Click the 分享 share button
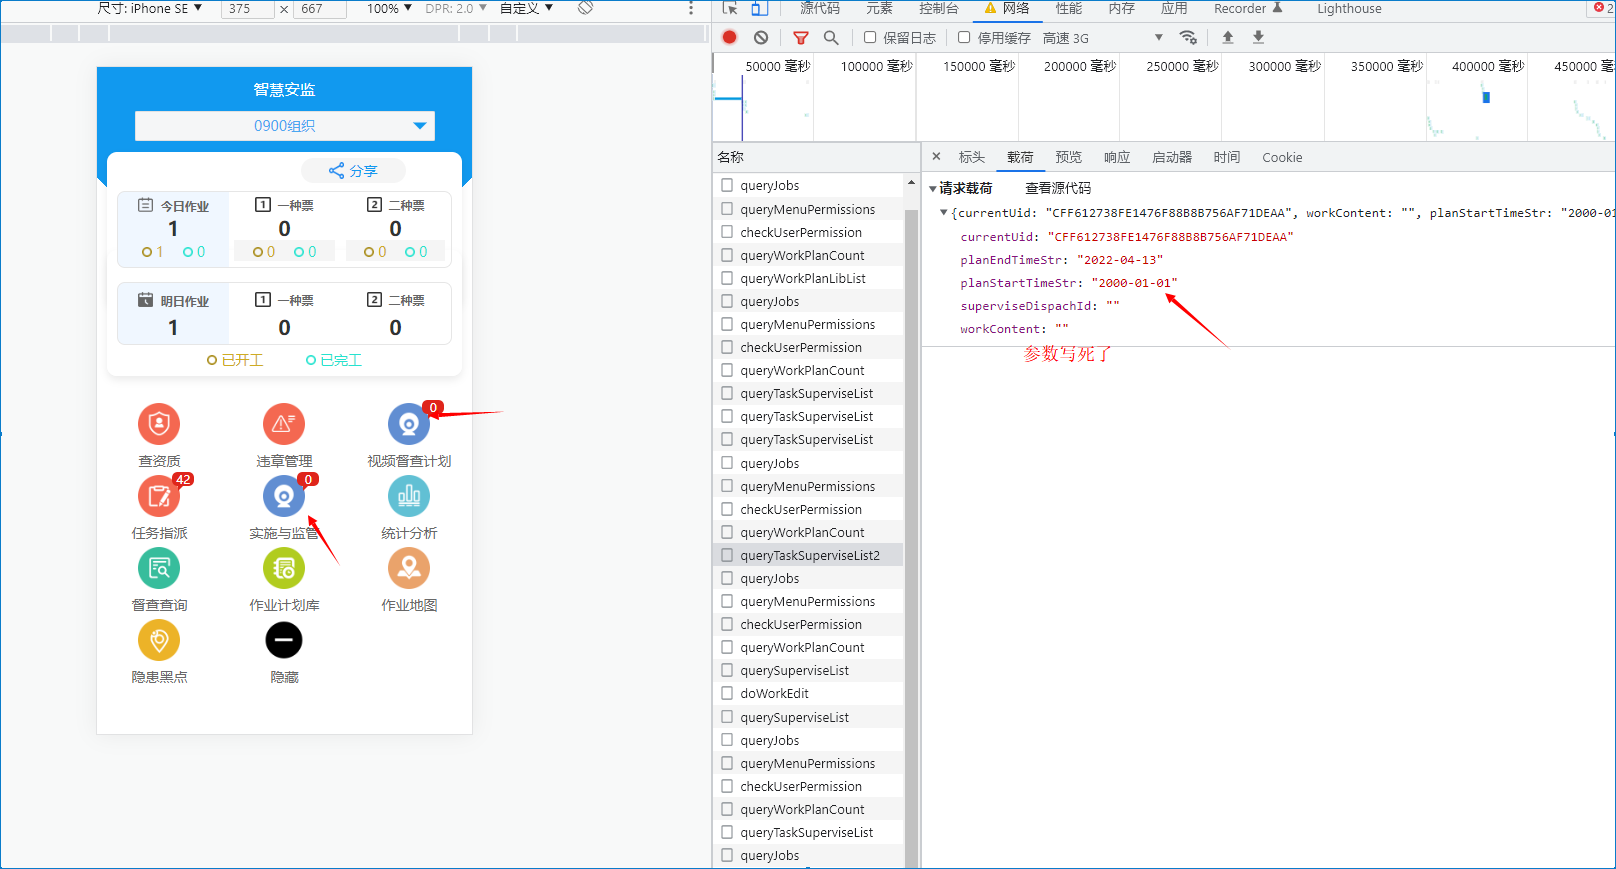Image resolution: width=1616 pixels, height=869 pixels. [354, 171]
